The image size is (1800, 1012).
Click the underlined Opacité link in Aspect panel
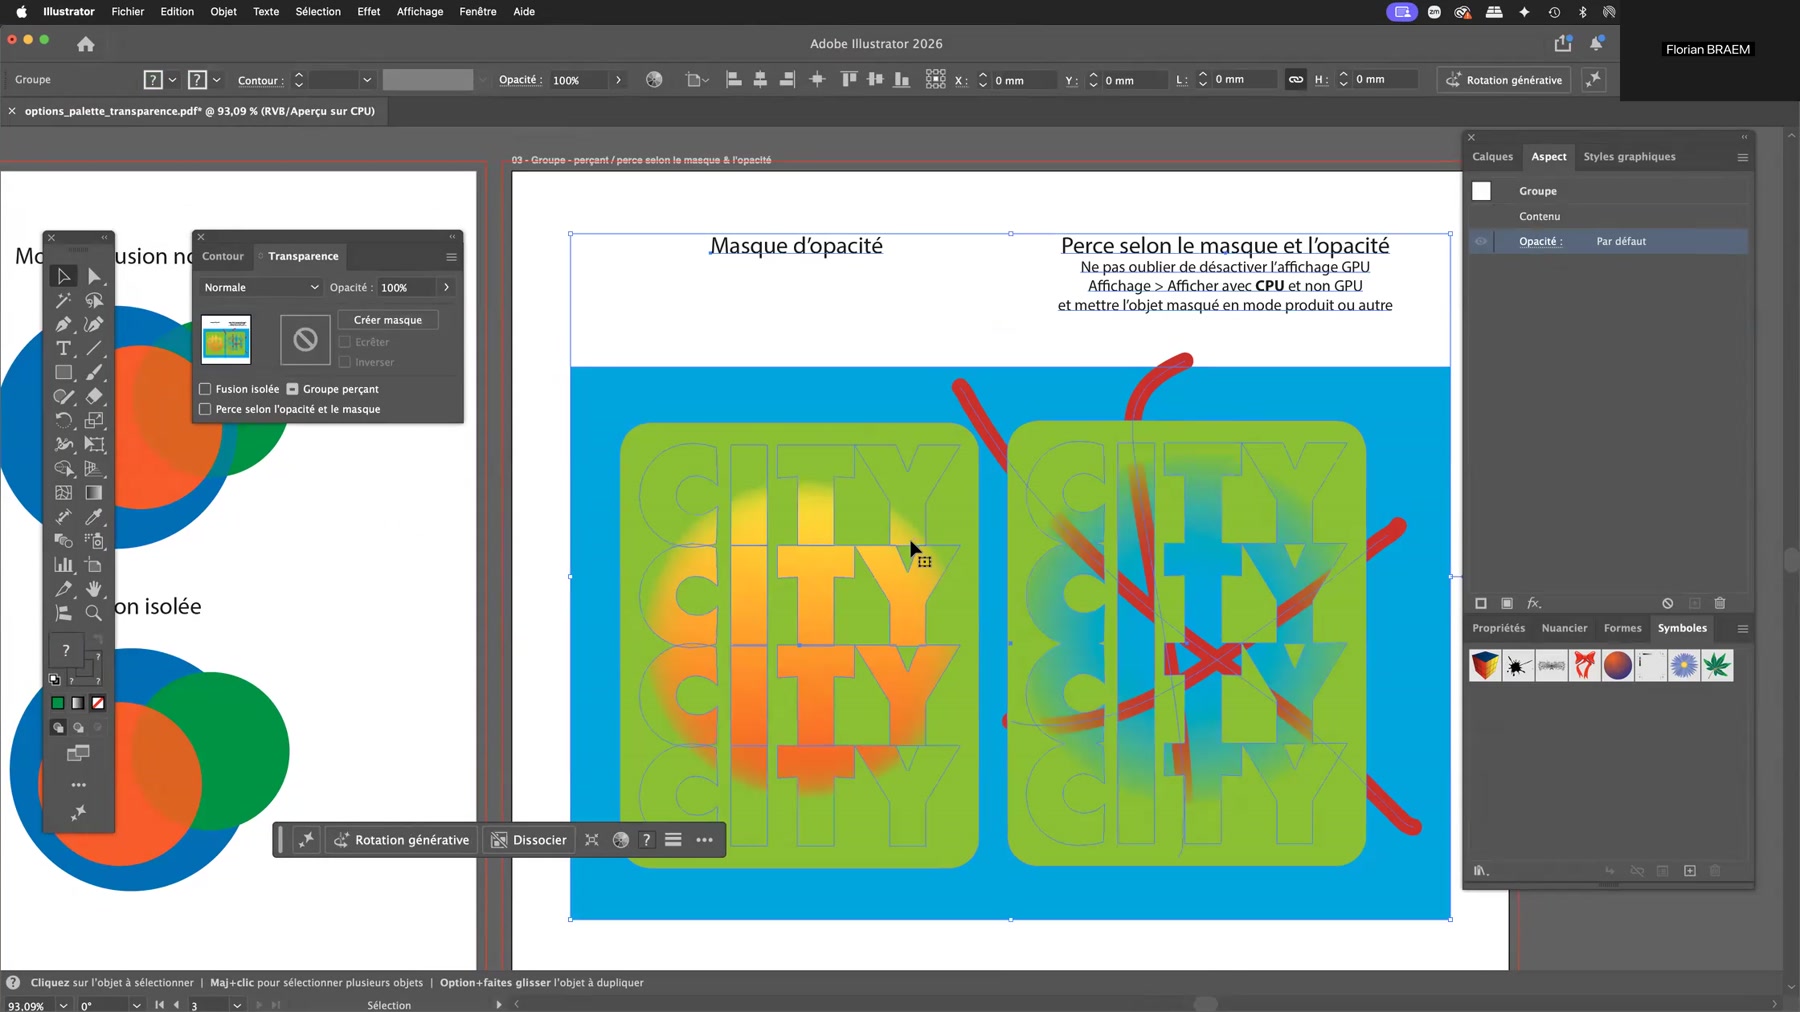coord(1540,241)
